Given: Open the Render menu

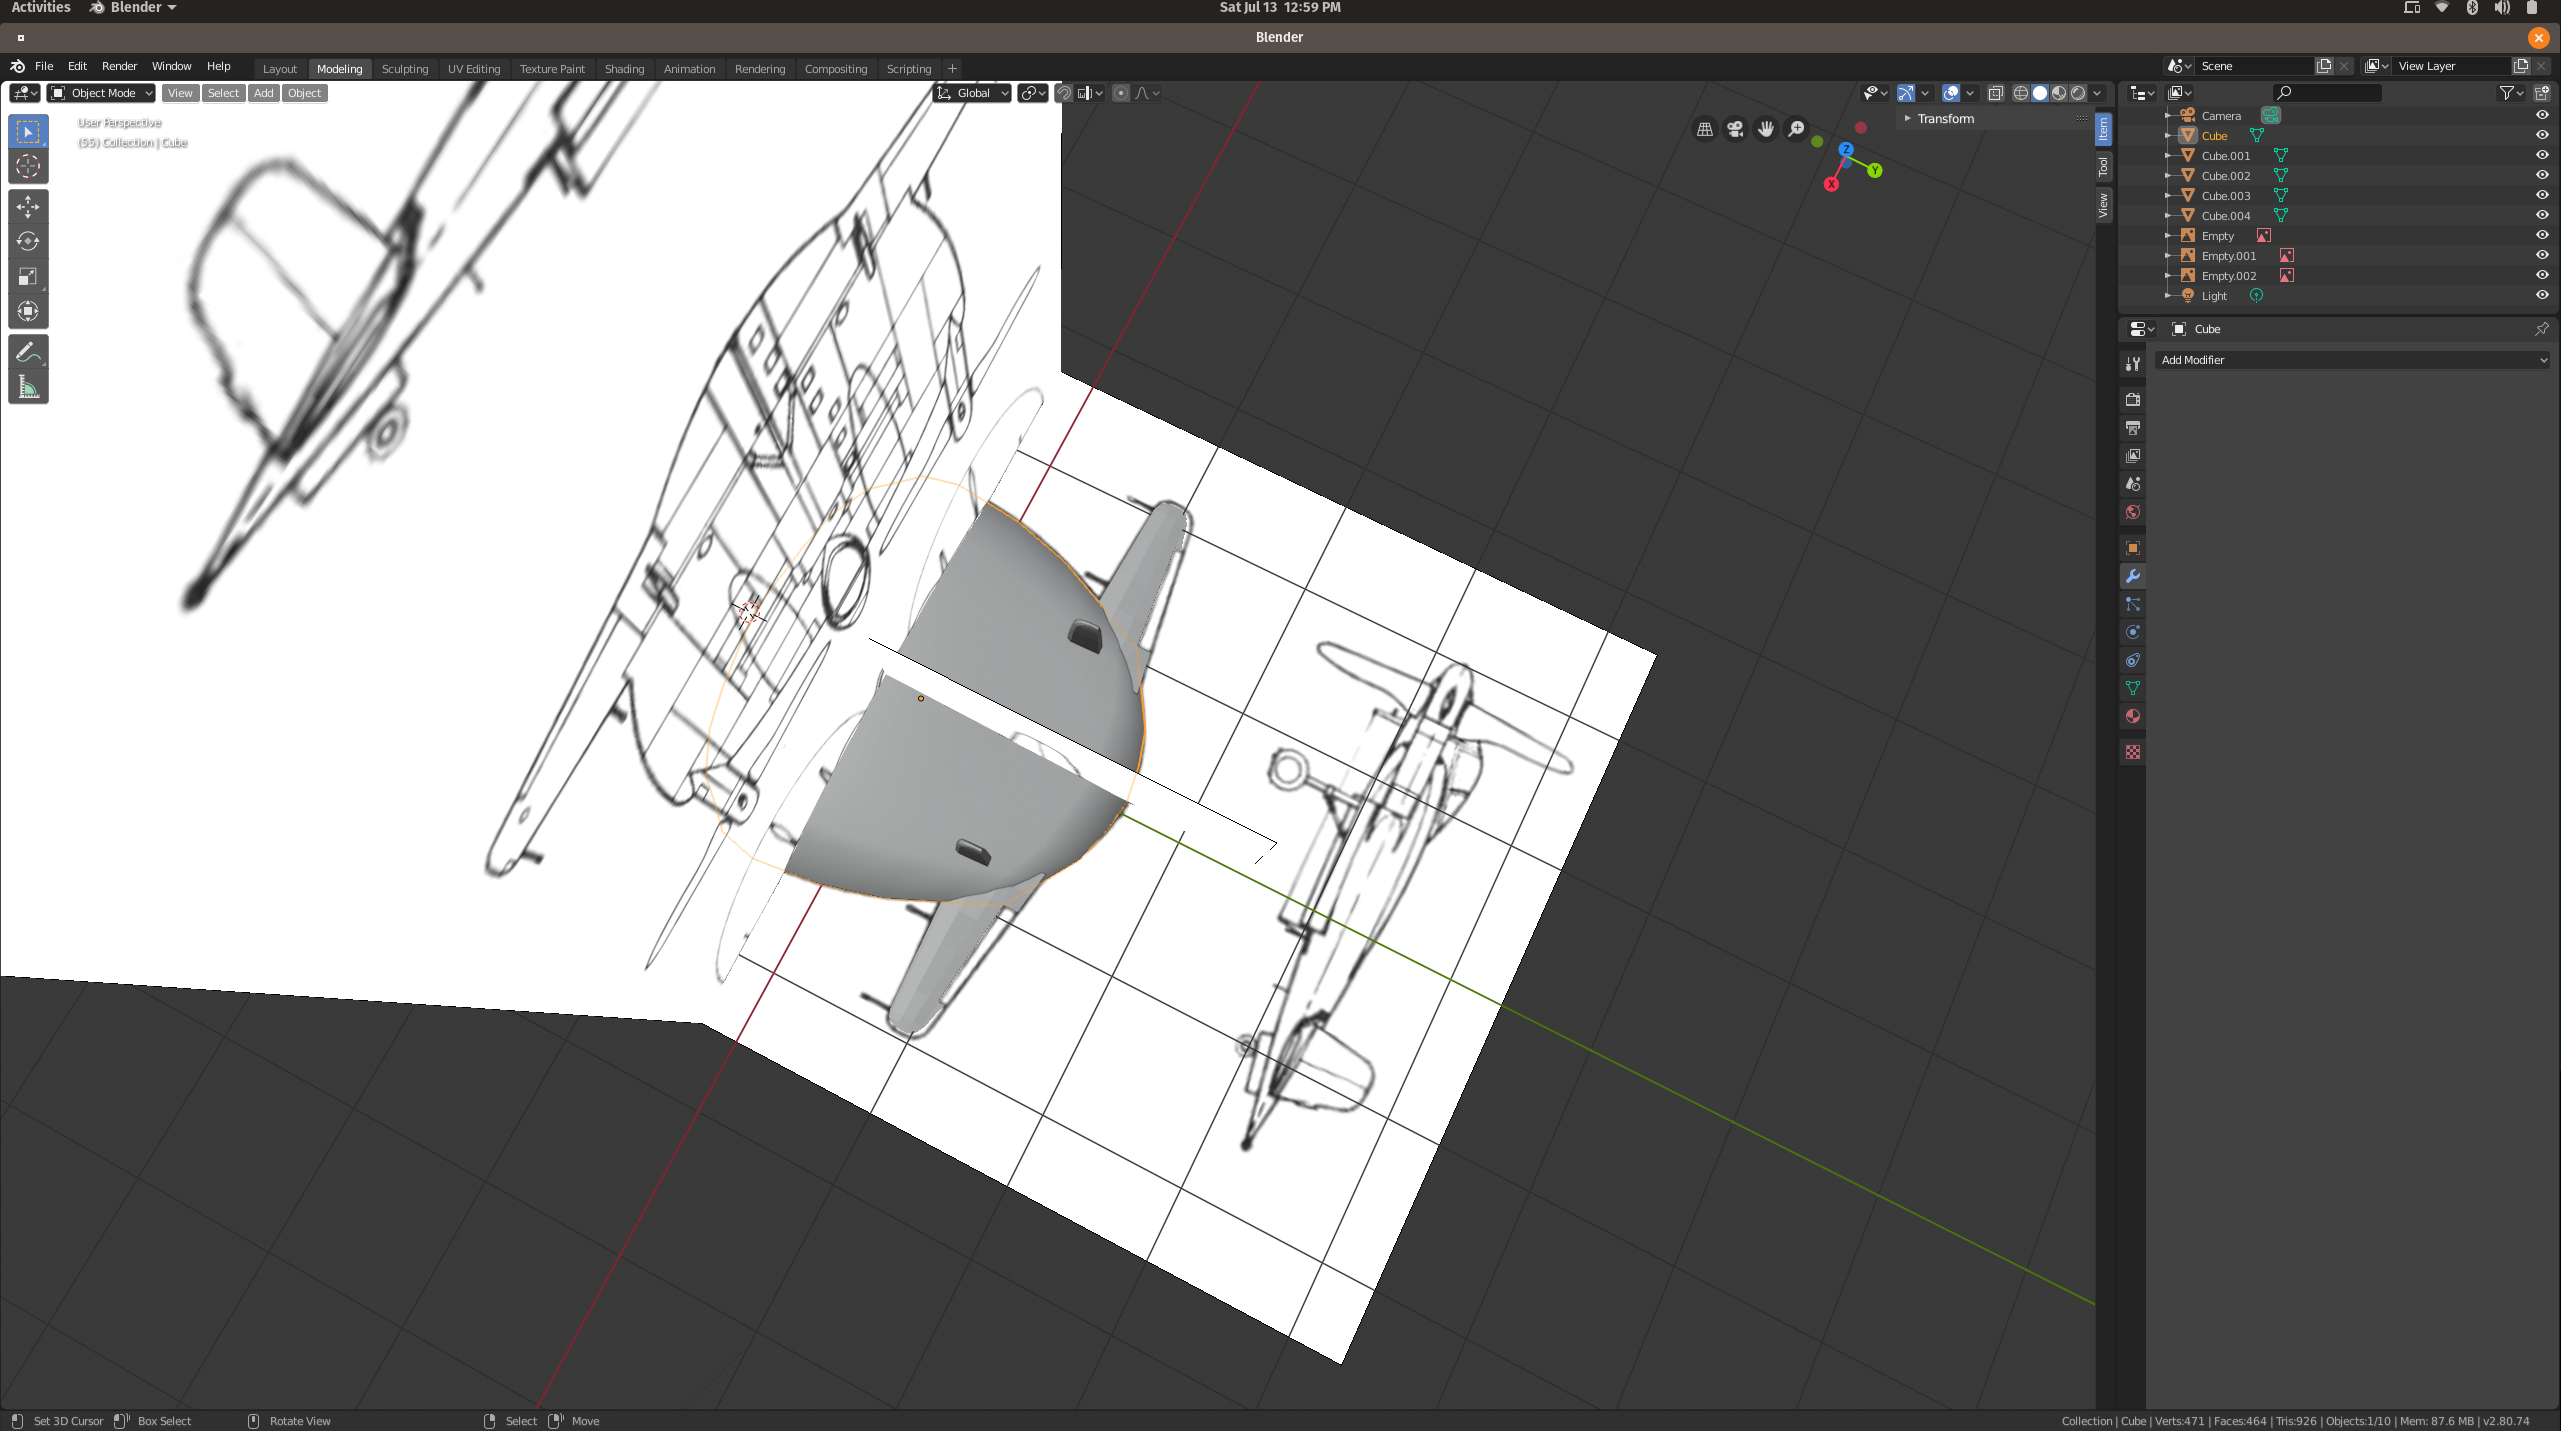Looking at the screenshot, I should pos(119,66).
